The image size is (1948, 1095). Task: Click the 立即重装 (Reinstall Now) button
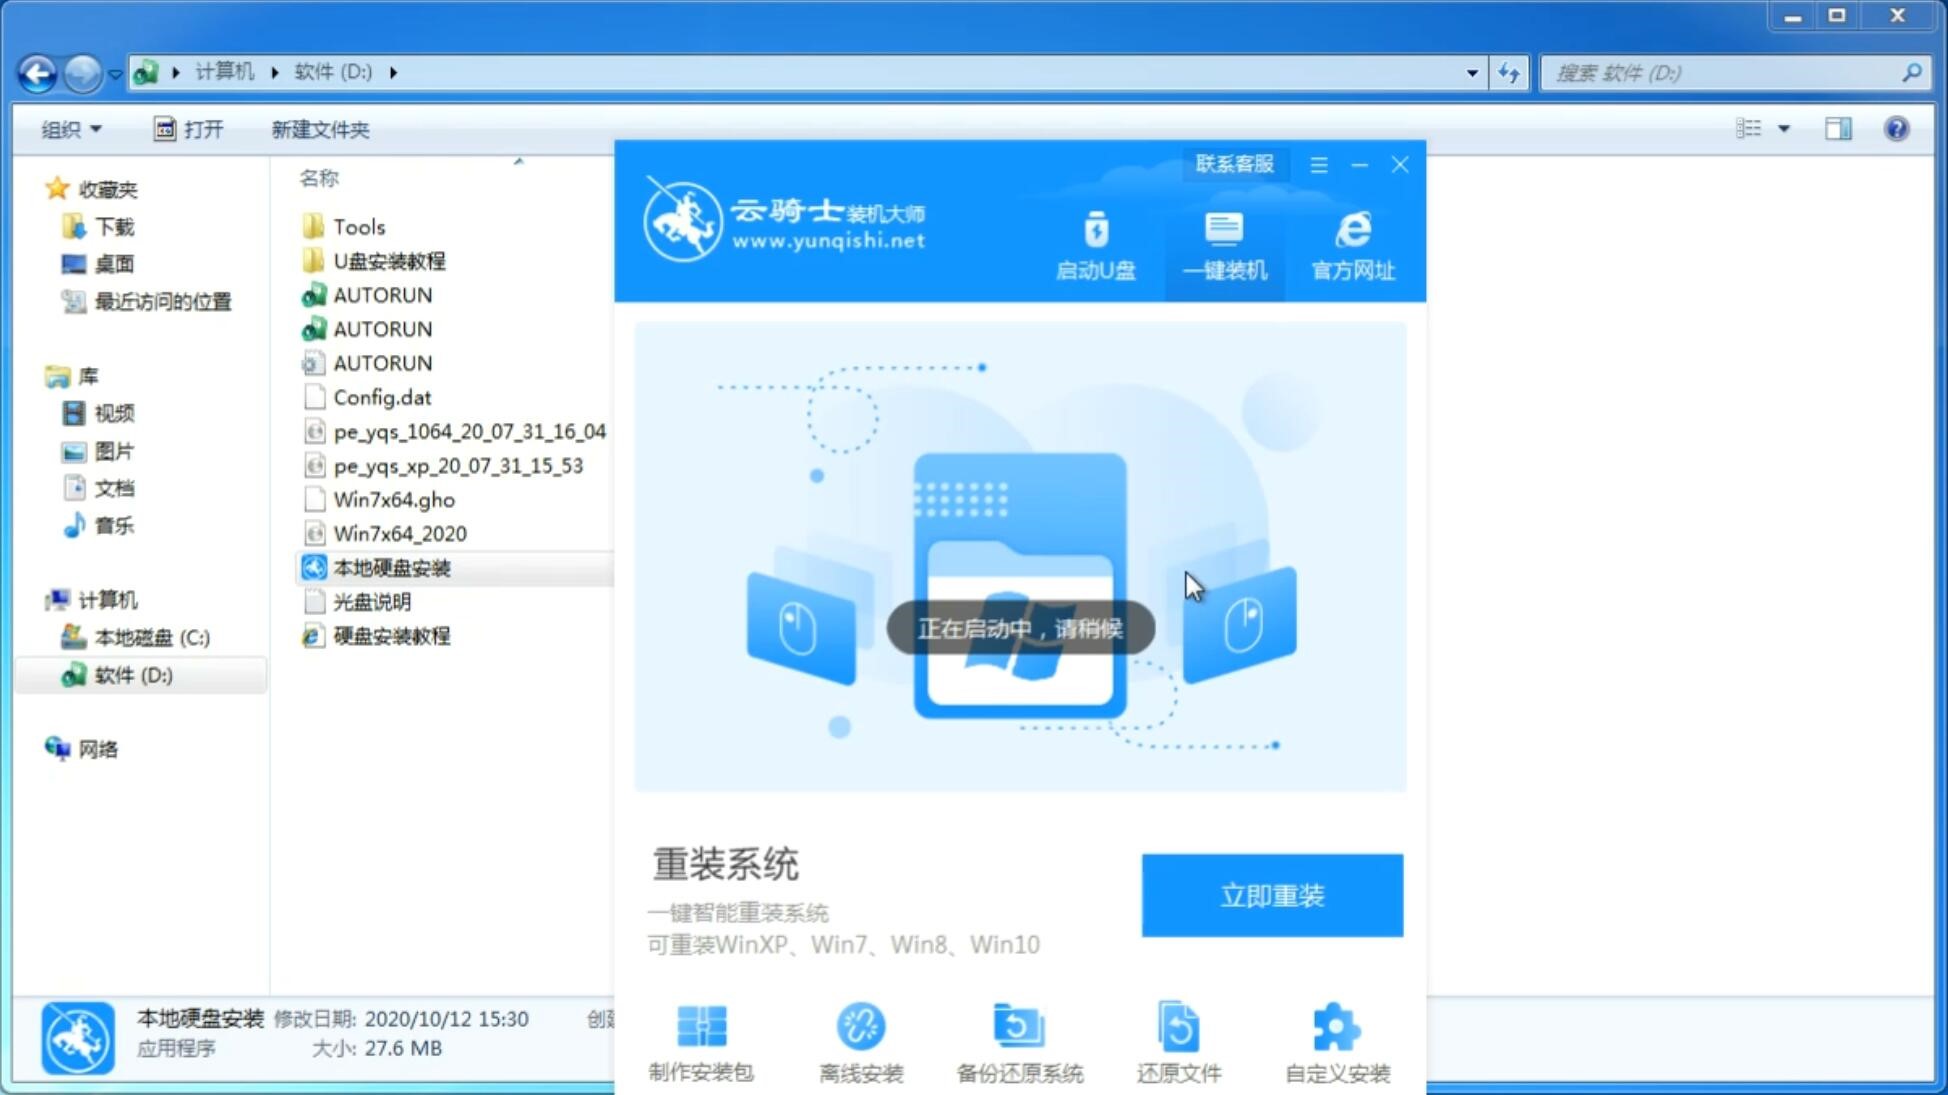(1272, 894)
